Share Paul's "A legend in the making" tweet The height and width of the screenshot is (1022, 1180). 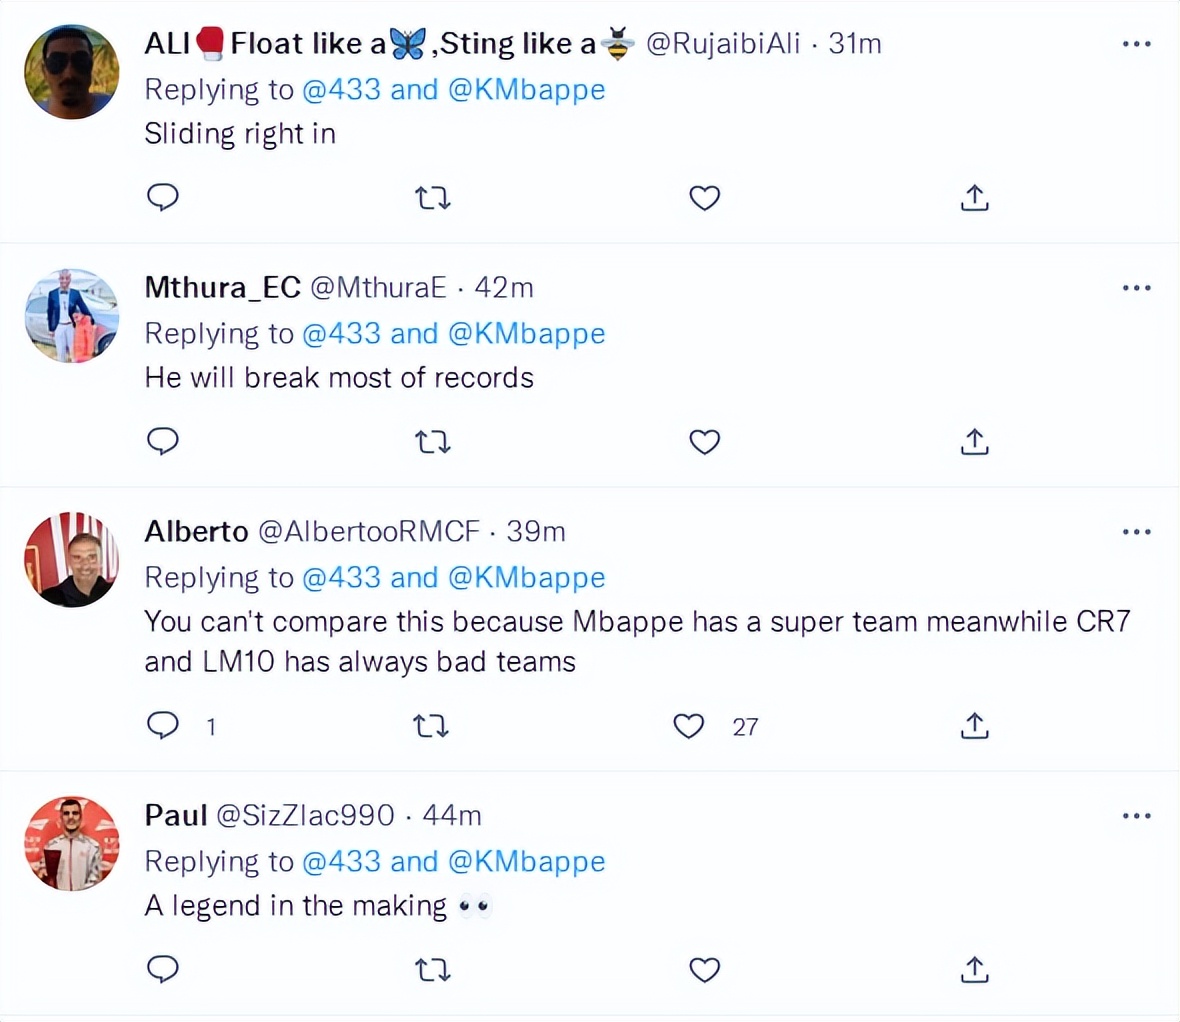coord(974,970)
